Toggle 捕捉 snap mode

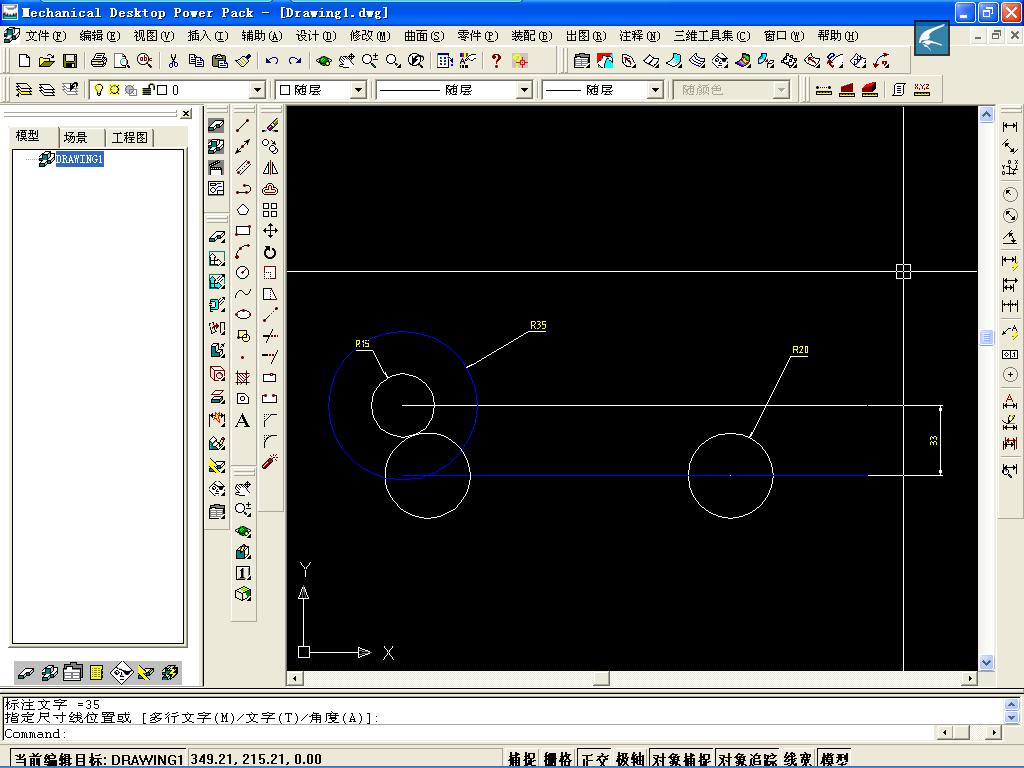[522, 759]
